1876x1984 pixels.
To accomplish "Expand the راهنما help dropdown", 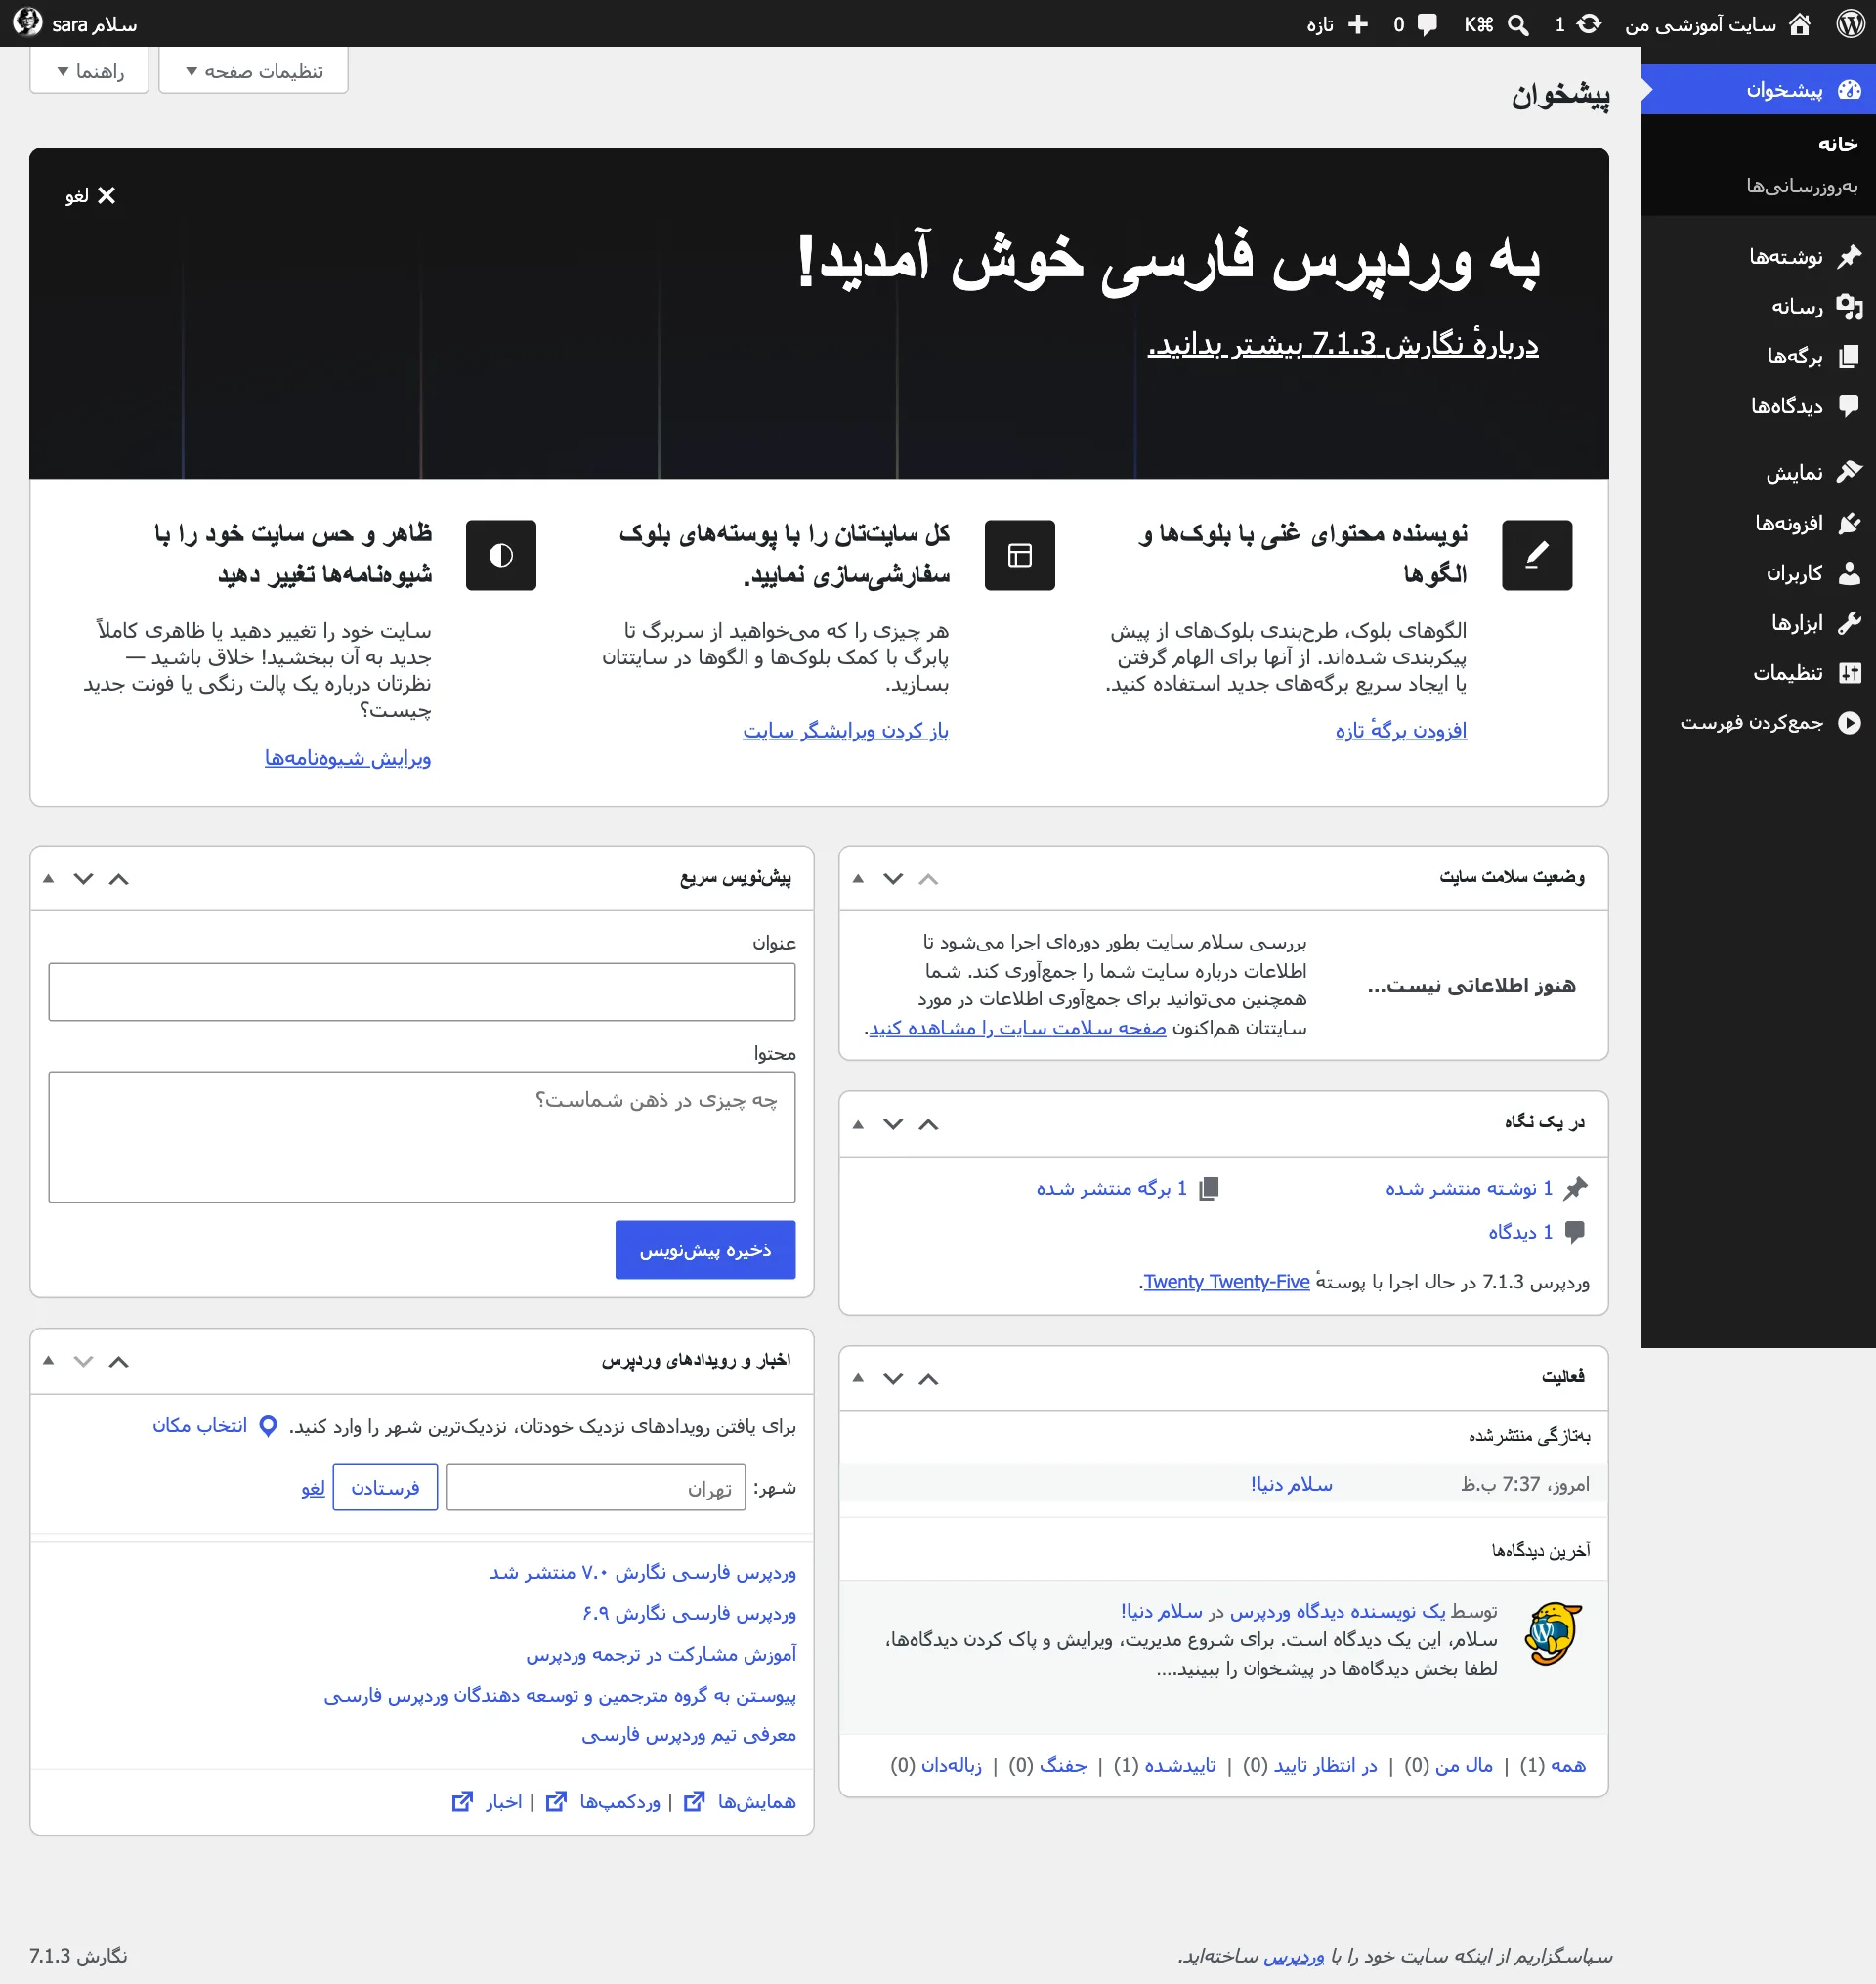I will (x=89, y=71).
